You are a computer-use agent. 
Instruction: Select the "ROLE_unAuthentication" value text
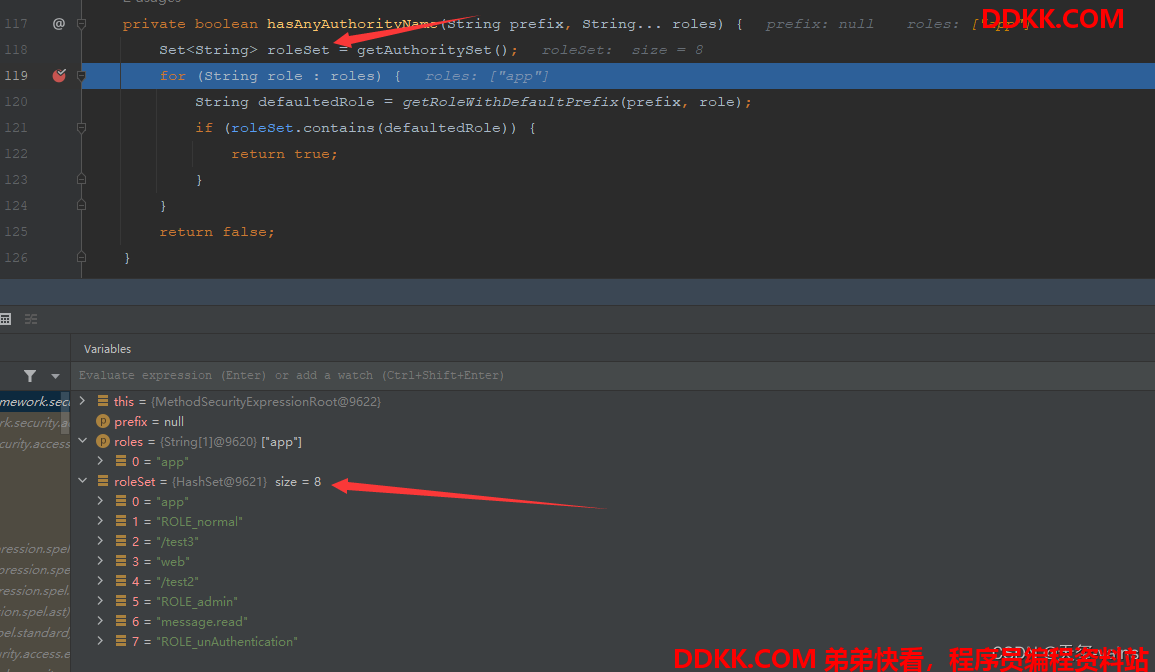pyautogui.click(x=227, y=642)
